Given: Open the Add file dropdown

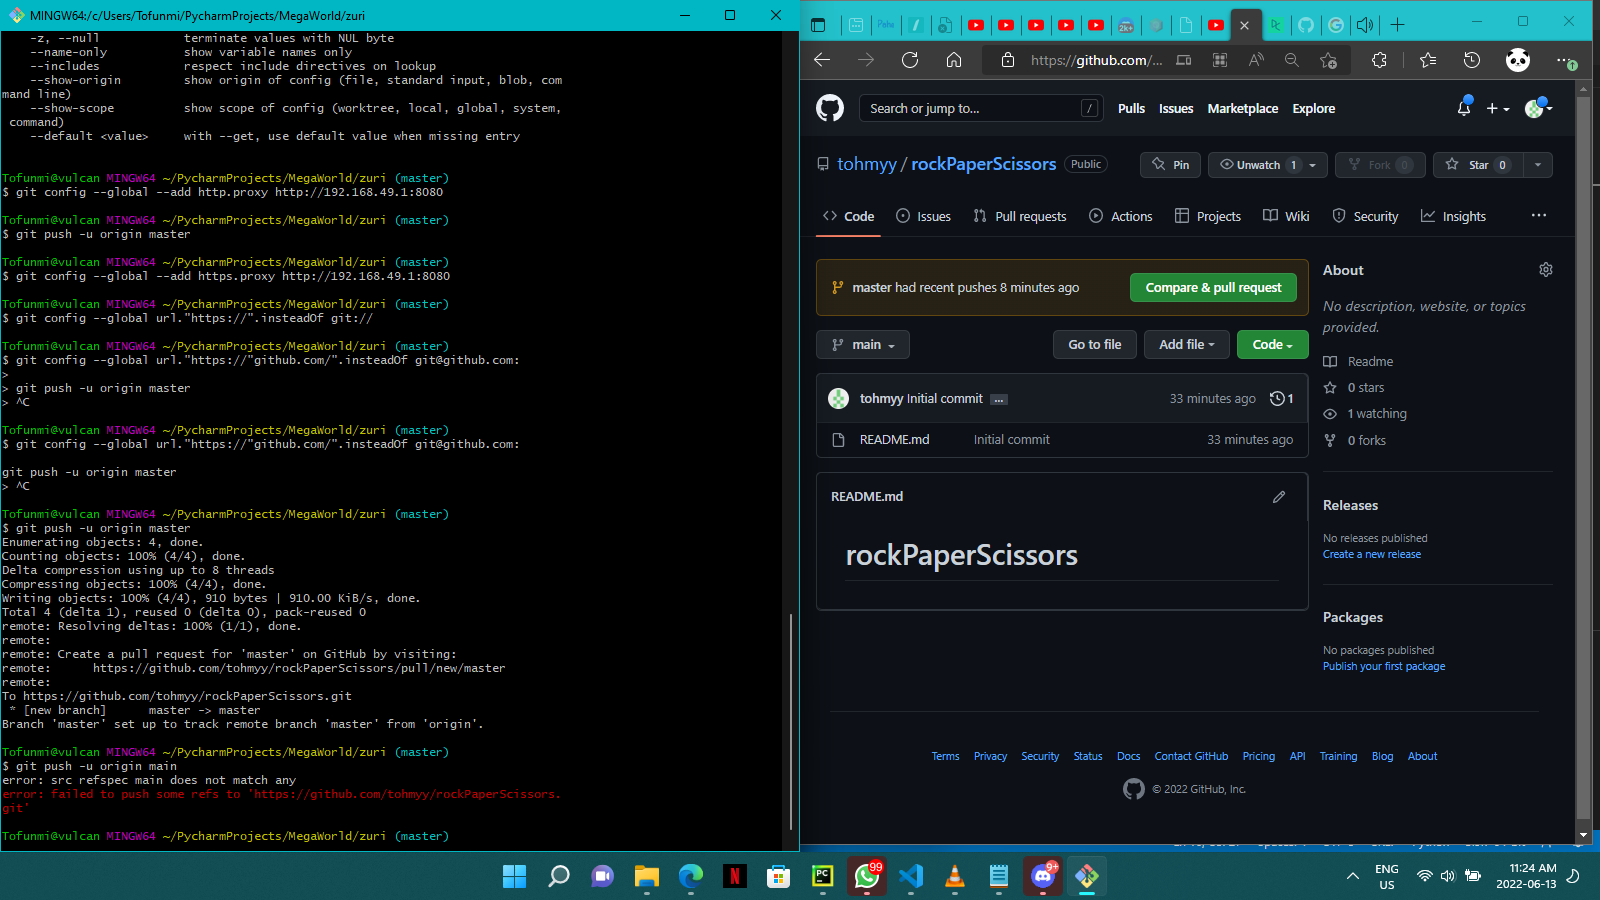Looking at the screenshot, I should 1186,344.
